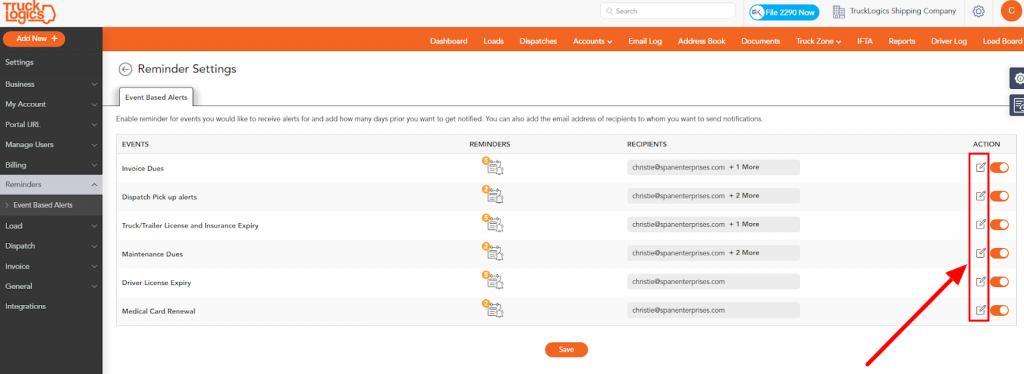The height and width of the screenshot is (374, 1024).
Task: Click the File 2290 Now button
Action: (x=784, y=12)
